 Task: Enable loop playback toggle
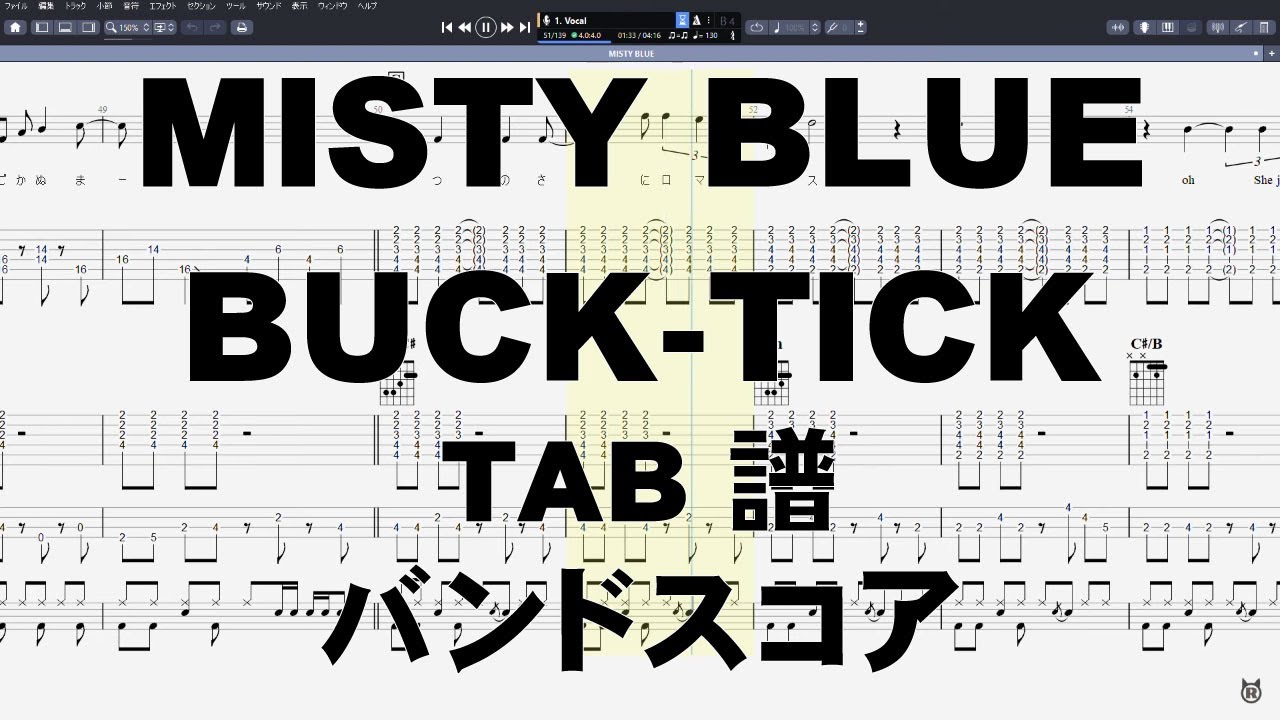click(757, 27)
